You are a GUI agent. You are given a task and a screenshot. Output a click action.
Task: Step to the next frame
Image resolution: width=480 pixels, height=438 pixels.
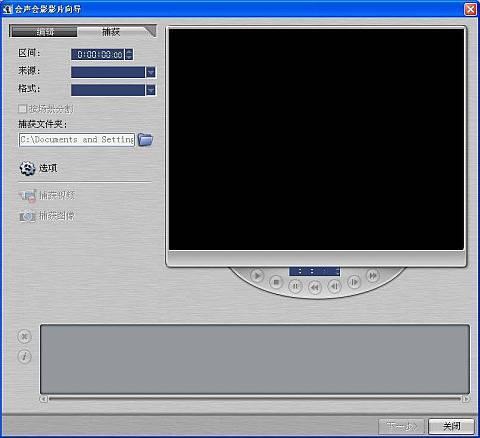pos(354,282)
